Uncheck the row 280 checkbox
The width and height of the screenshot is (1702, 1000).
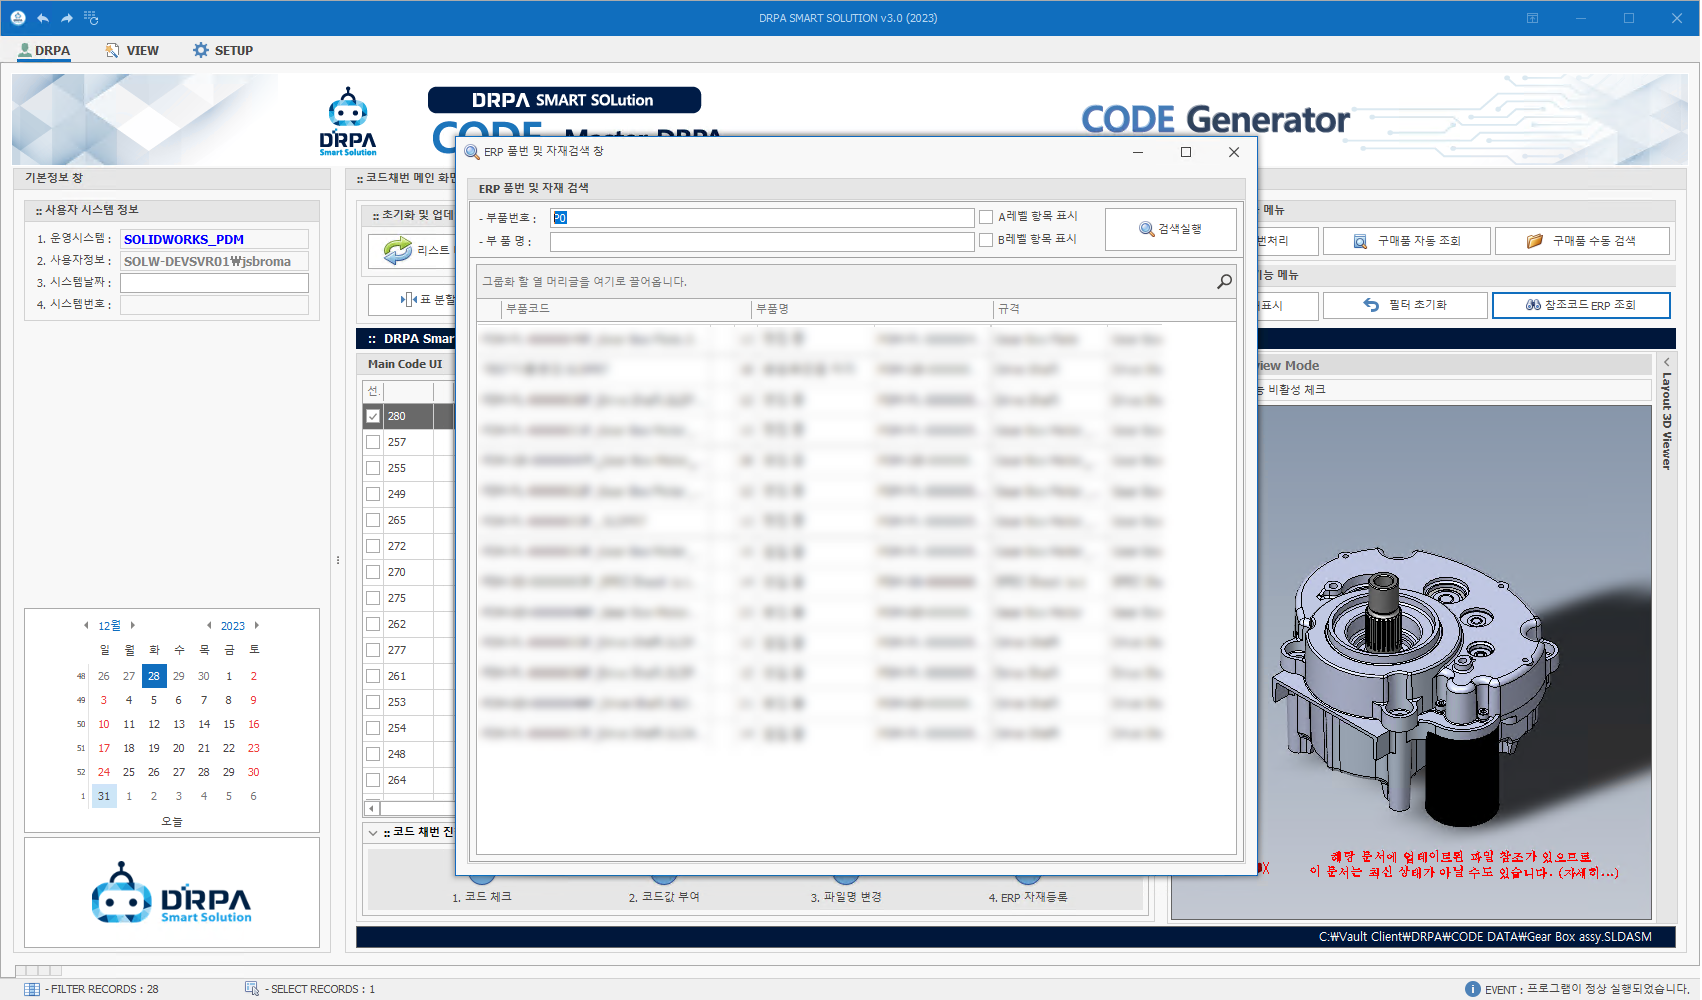pos(373,416)
